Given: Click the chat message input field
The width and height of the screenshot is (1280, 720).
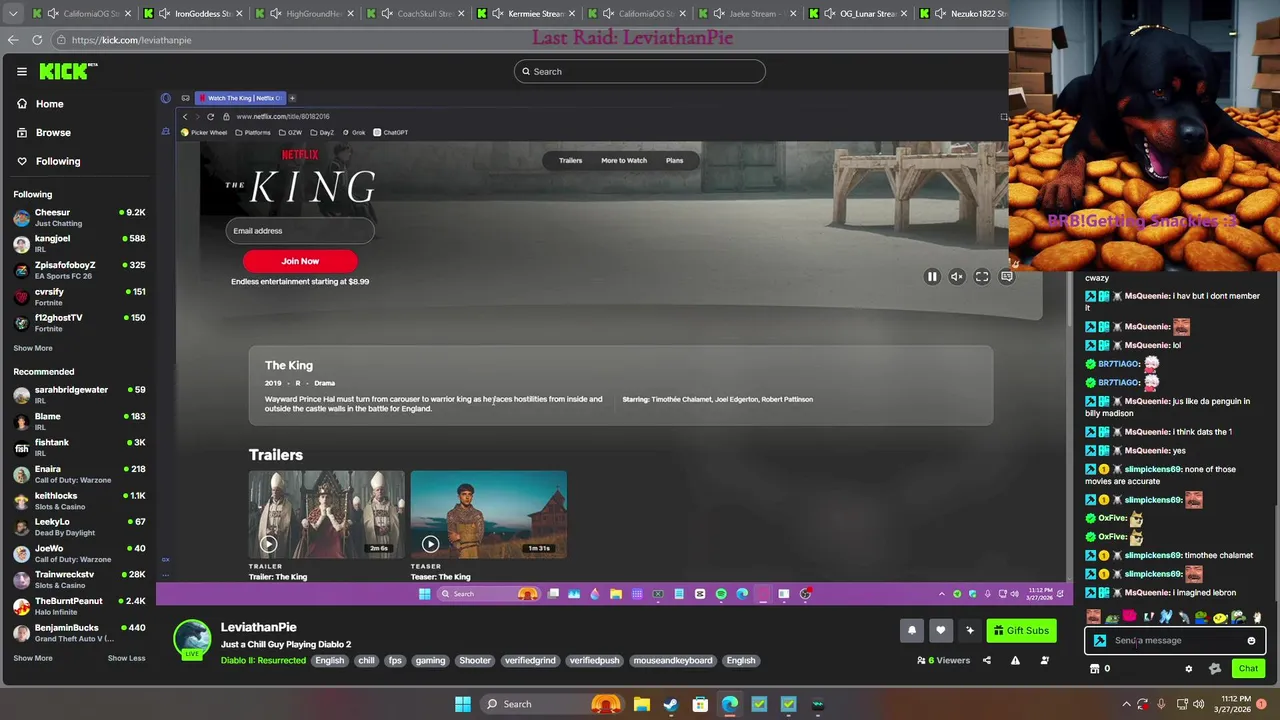Looking at the screenshot, I should (x=1175, y=641).
